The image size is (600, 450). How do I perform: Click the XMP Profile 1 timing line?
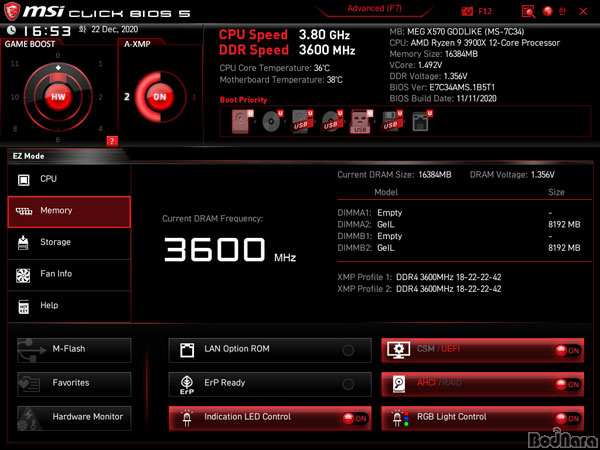[419, 277]
